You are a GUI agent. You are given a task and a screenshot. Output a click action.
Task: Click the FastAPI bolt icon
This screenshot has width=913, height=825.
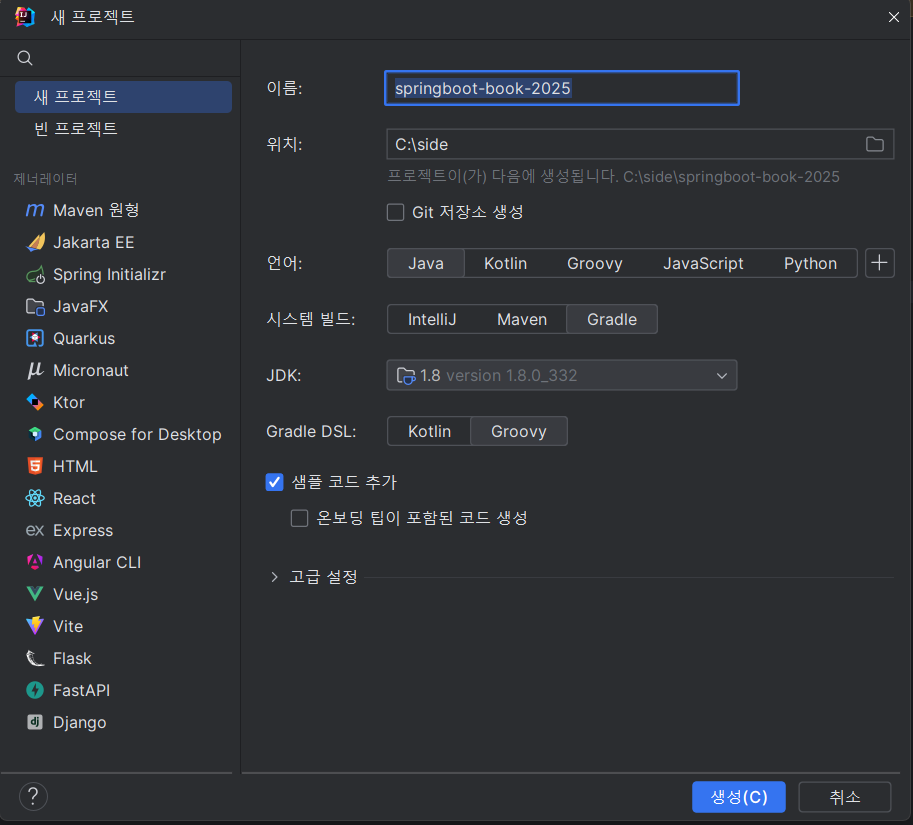click(35, 691)
